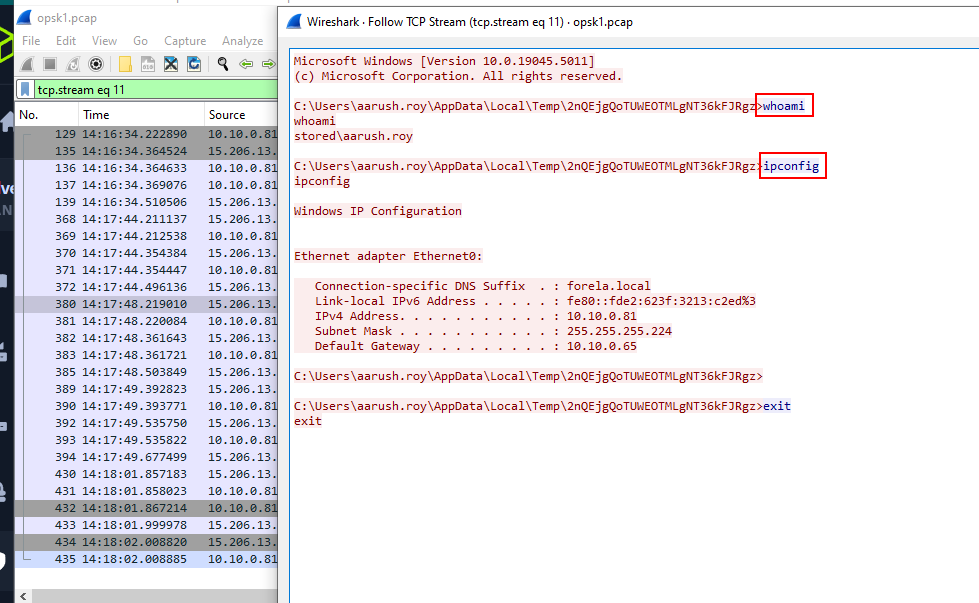979x603 pixels.
Task: Start a new capture with the shark fin icon
Action: click(x=27, y=64)
